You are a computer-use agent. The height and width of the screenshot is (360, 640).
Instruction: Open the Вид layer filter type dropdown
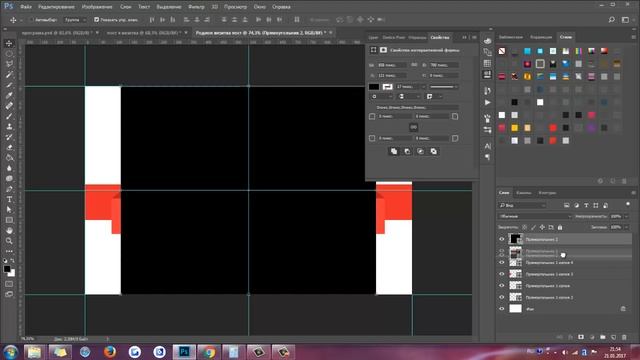pos(522,205)
